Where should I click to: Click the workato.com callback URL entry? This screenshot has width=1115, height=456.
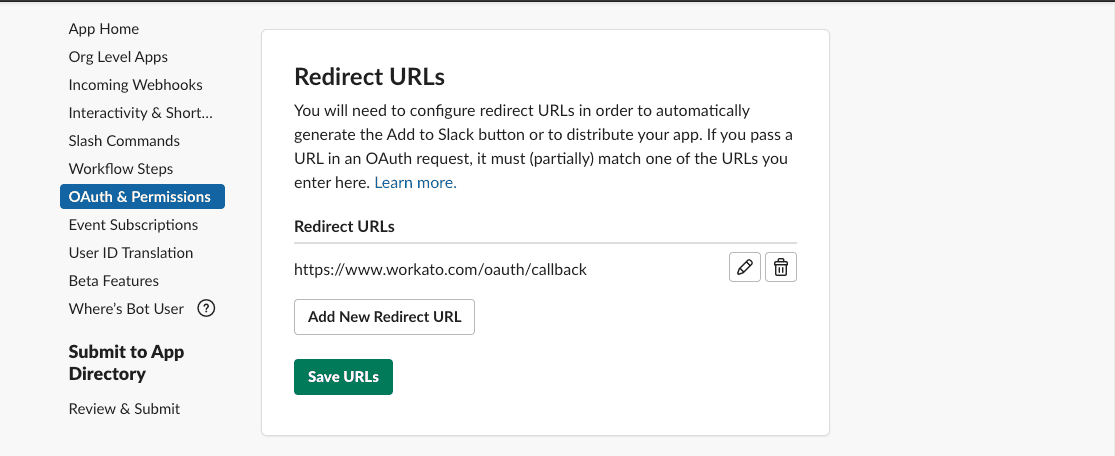tap(440, 269)
